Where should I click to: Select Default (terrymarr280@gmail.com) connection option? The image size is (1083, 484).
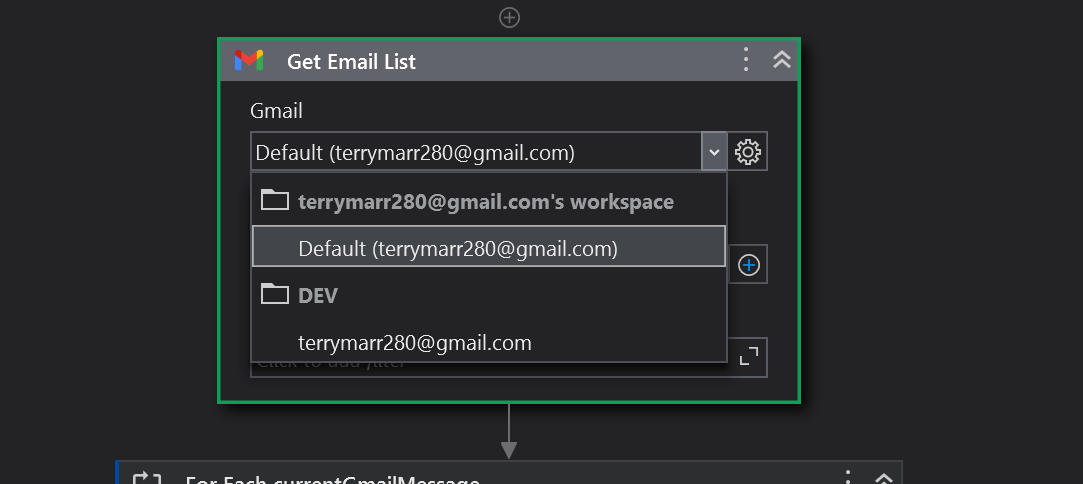coord(489,246)
